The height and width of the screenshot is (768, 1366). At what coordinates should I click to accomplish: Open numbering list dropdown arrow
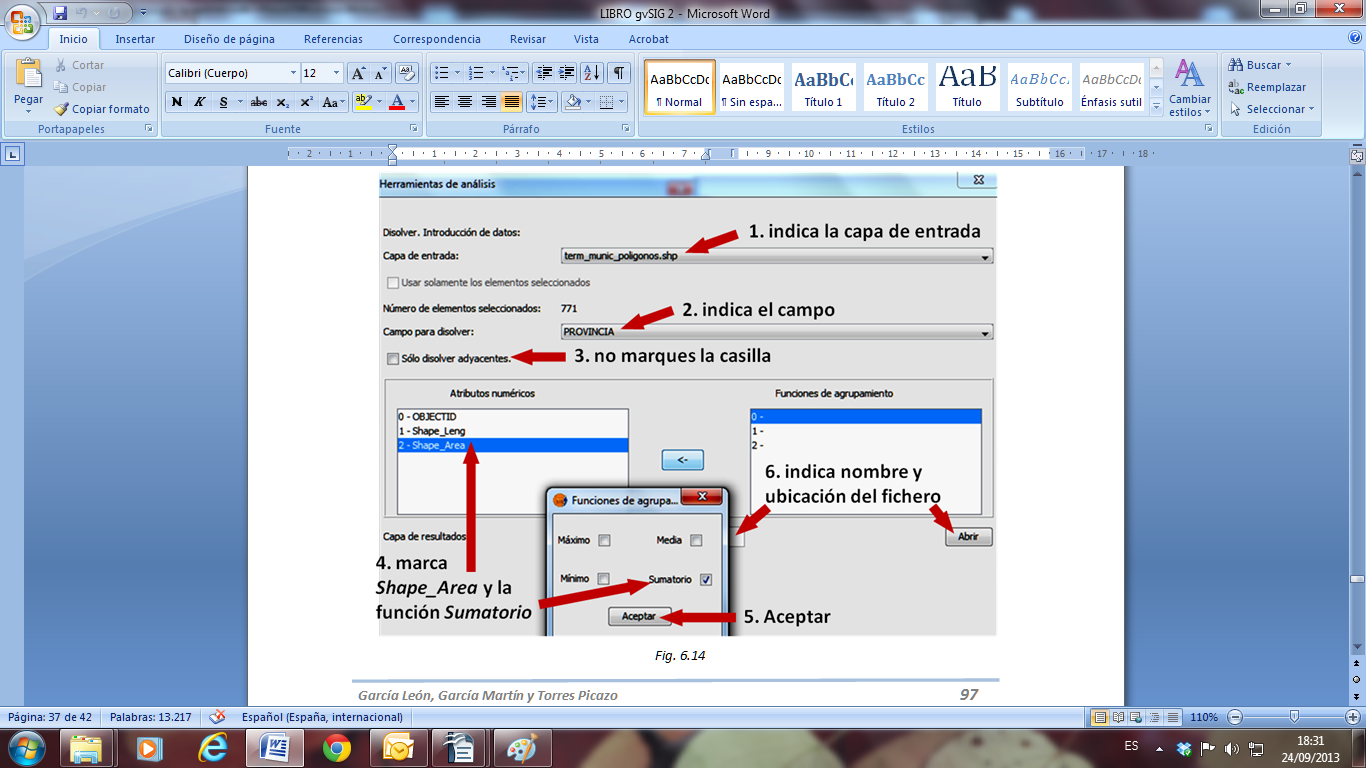(491, 73)
